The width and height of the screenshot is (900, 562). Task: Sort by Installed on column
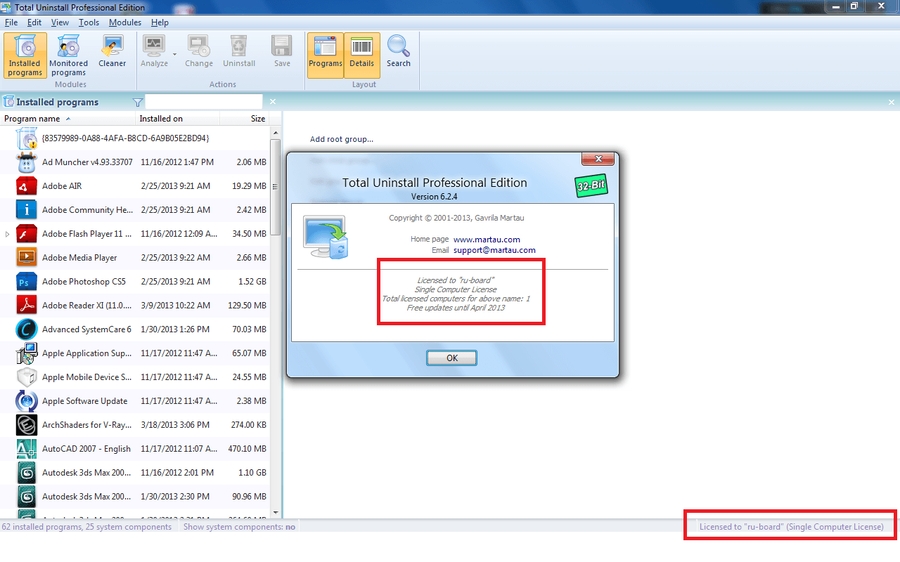point(177,118)
